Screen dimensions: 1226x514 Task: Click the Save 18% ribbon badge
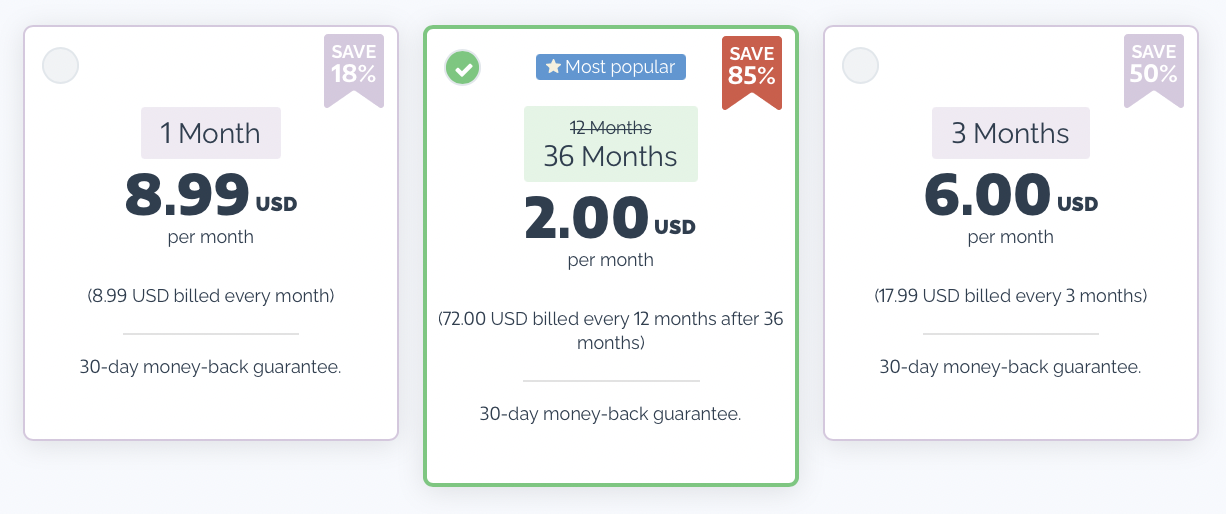(353, 65)
